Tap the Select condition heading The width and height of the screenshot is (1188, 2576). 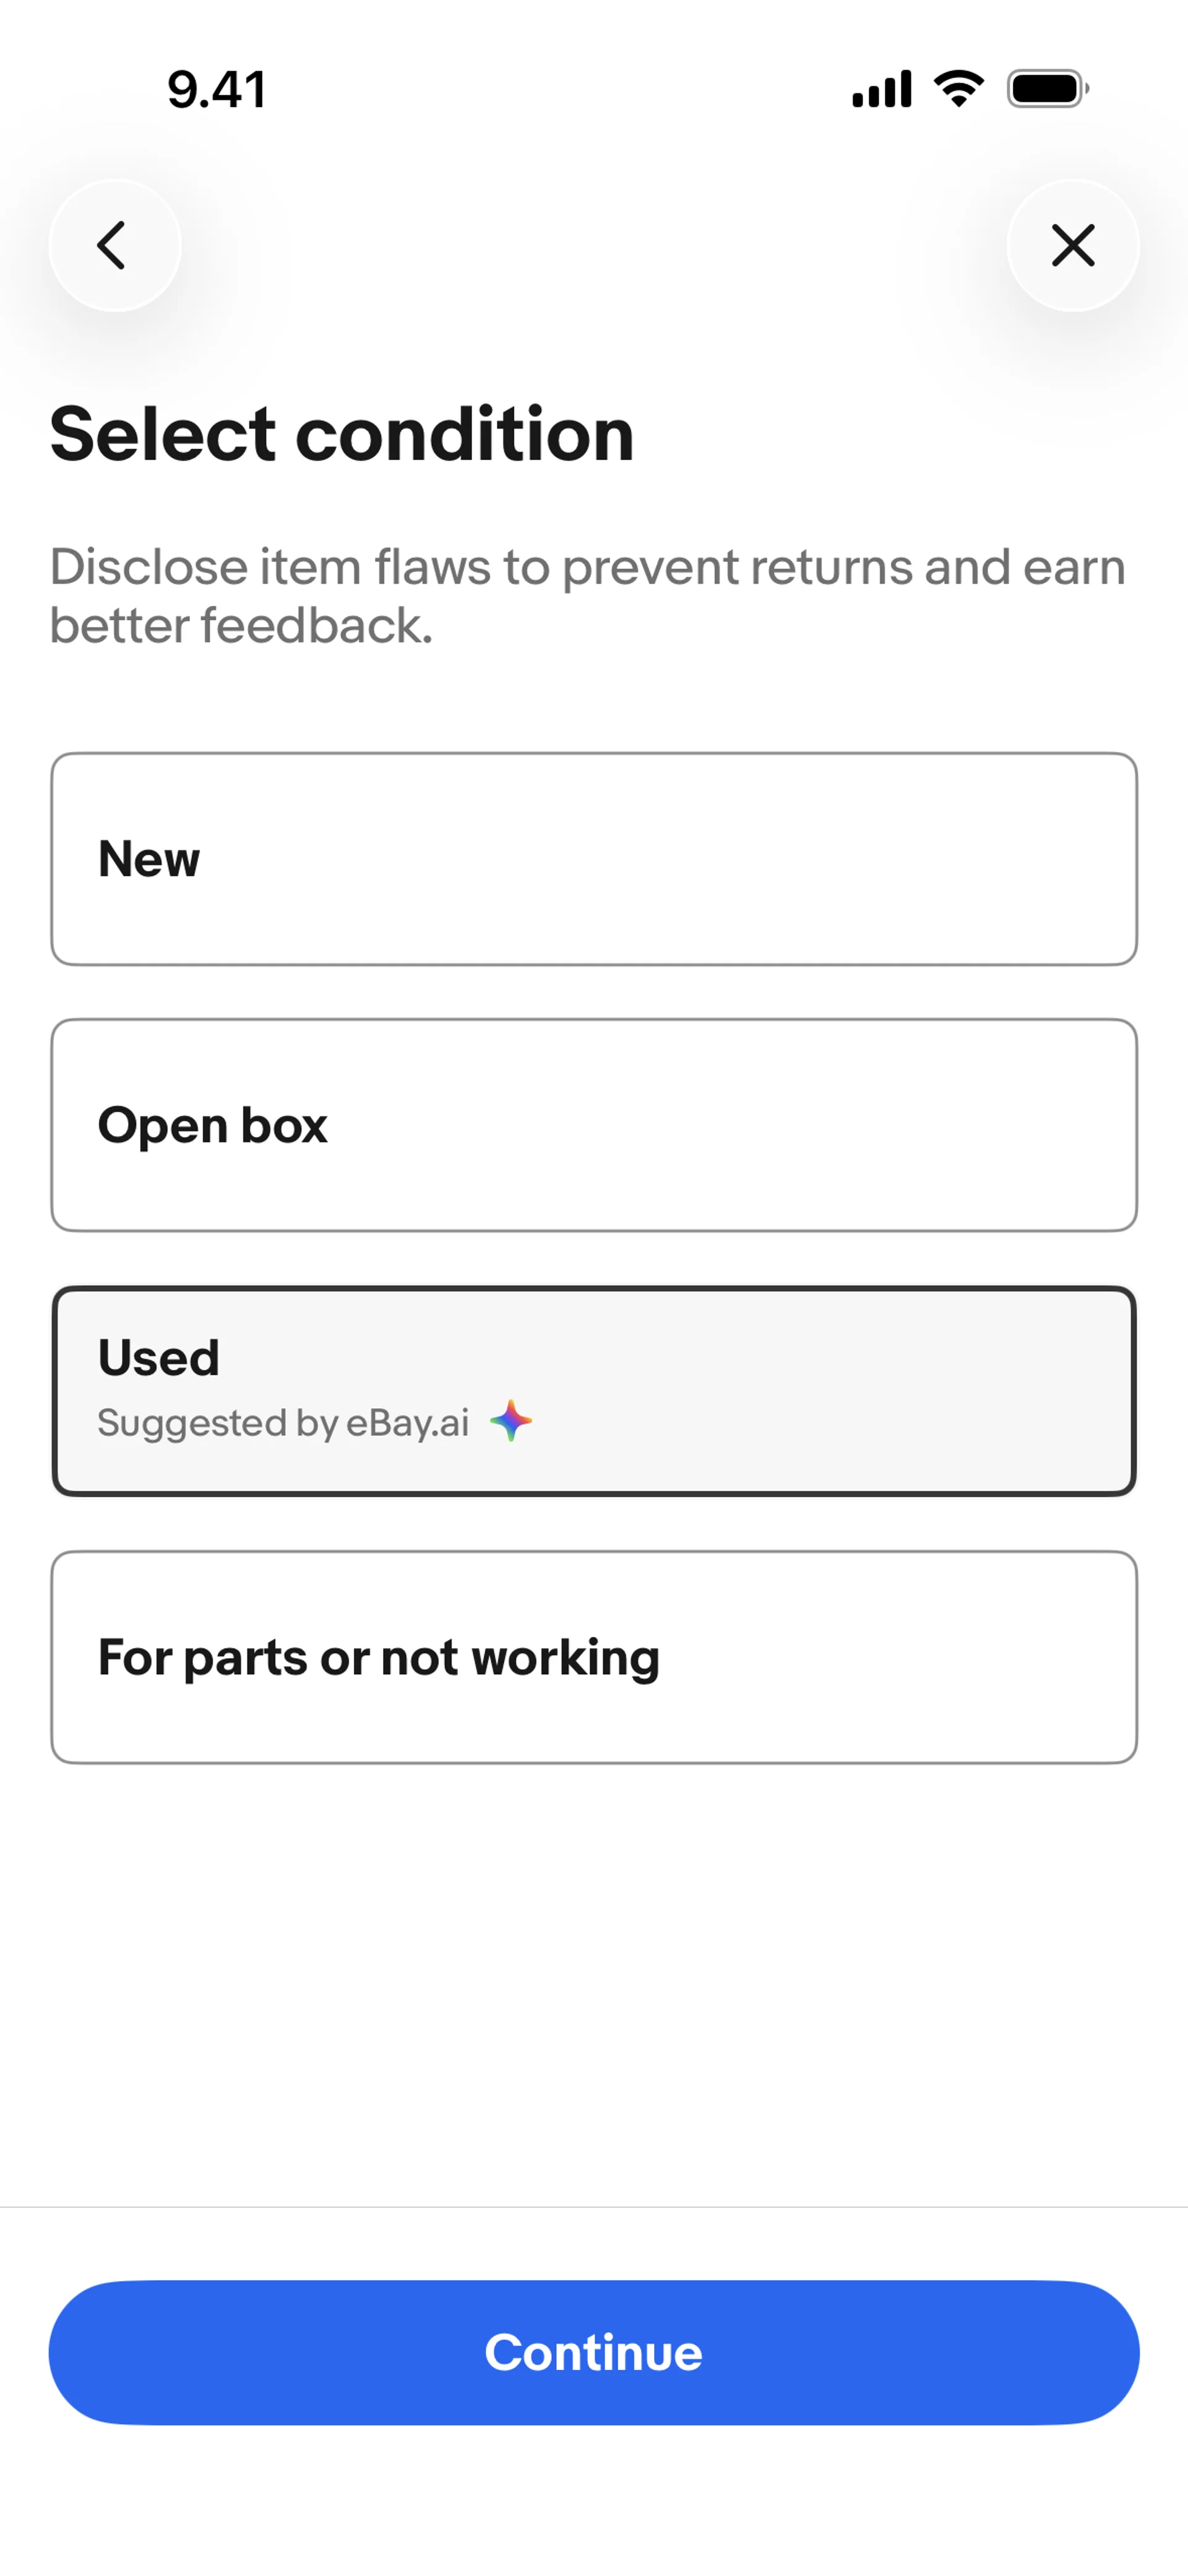pos(342,434)
